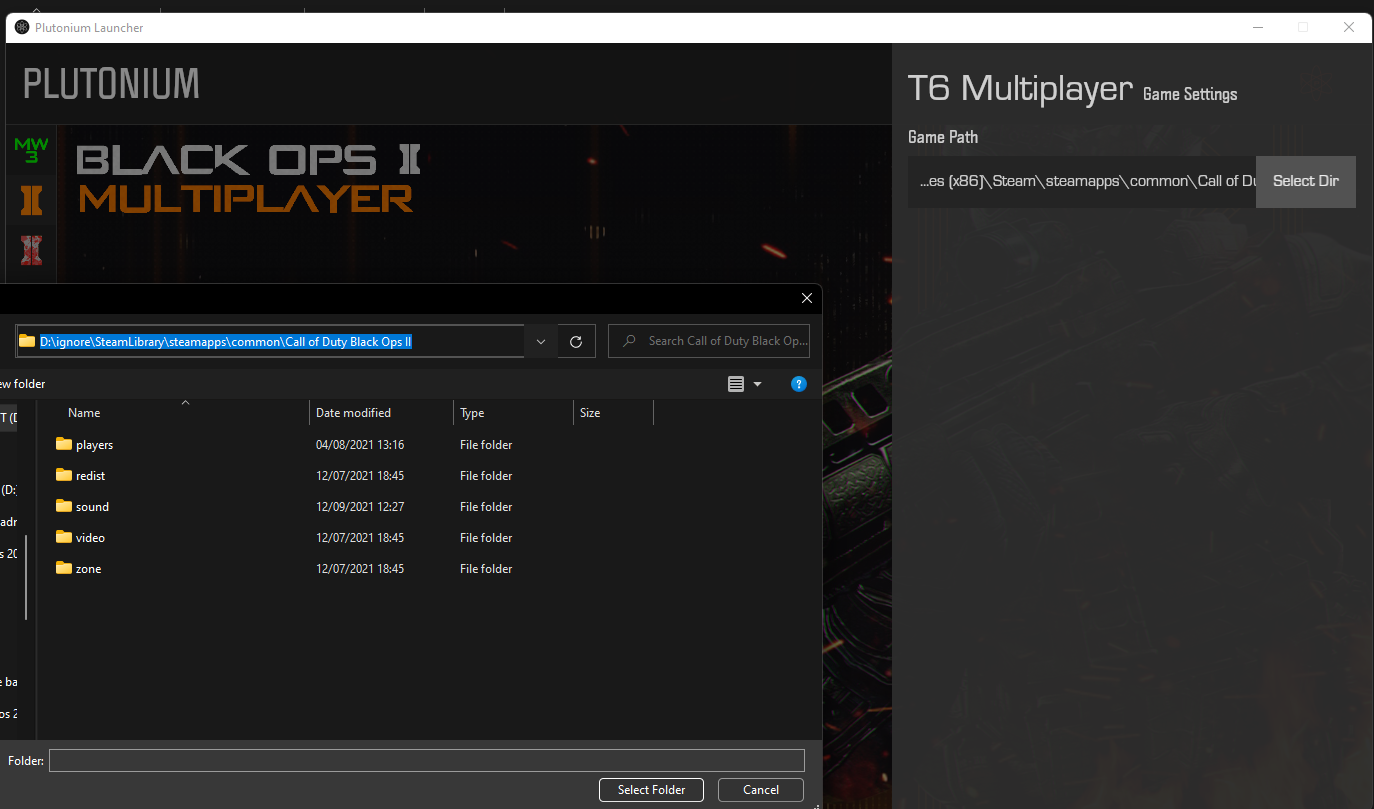Select the redist folder name

pyautogui.click(x=90, y=476)
